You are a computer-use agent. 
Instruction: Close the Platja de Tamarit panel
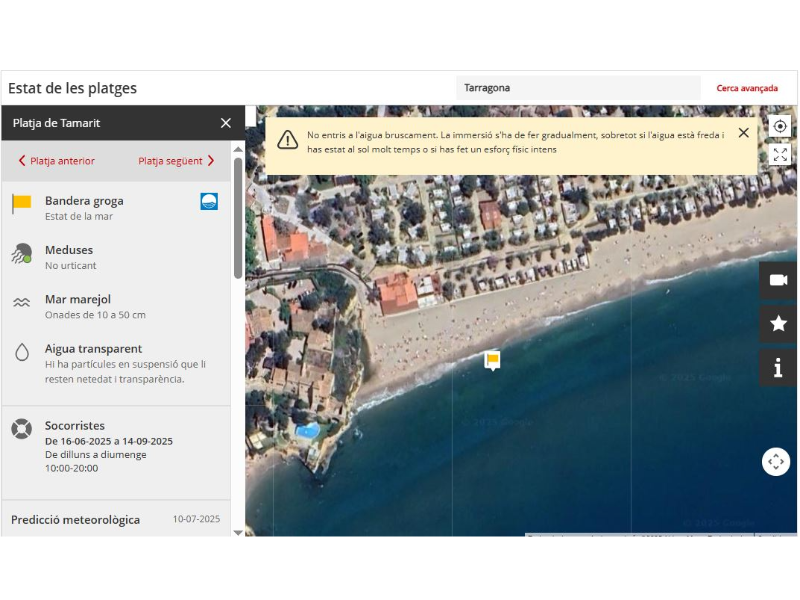[x=226, y=123]
